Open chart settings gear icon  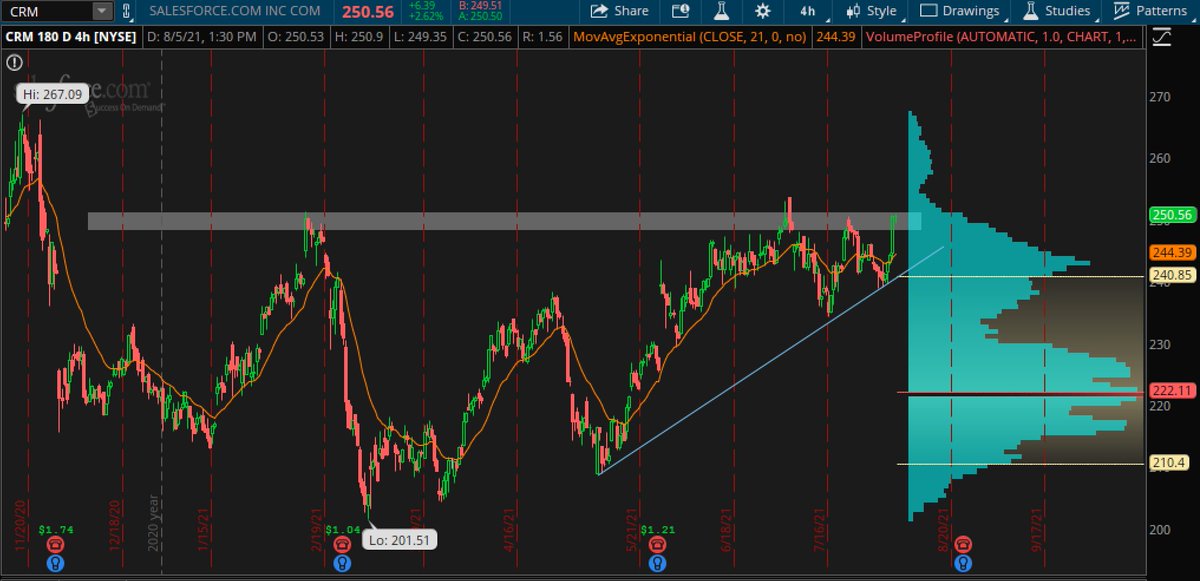(x=762, y=11)
